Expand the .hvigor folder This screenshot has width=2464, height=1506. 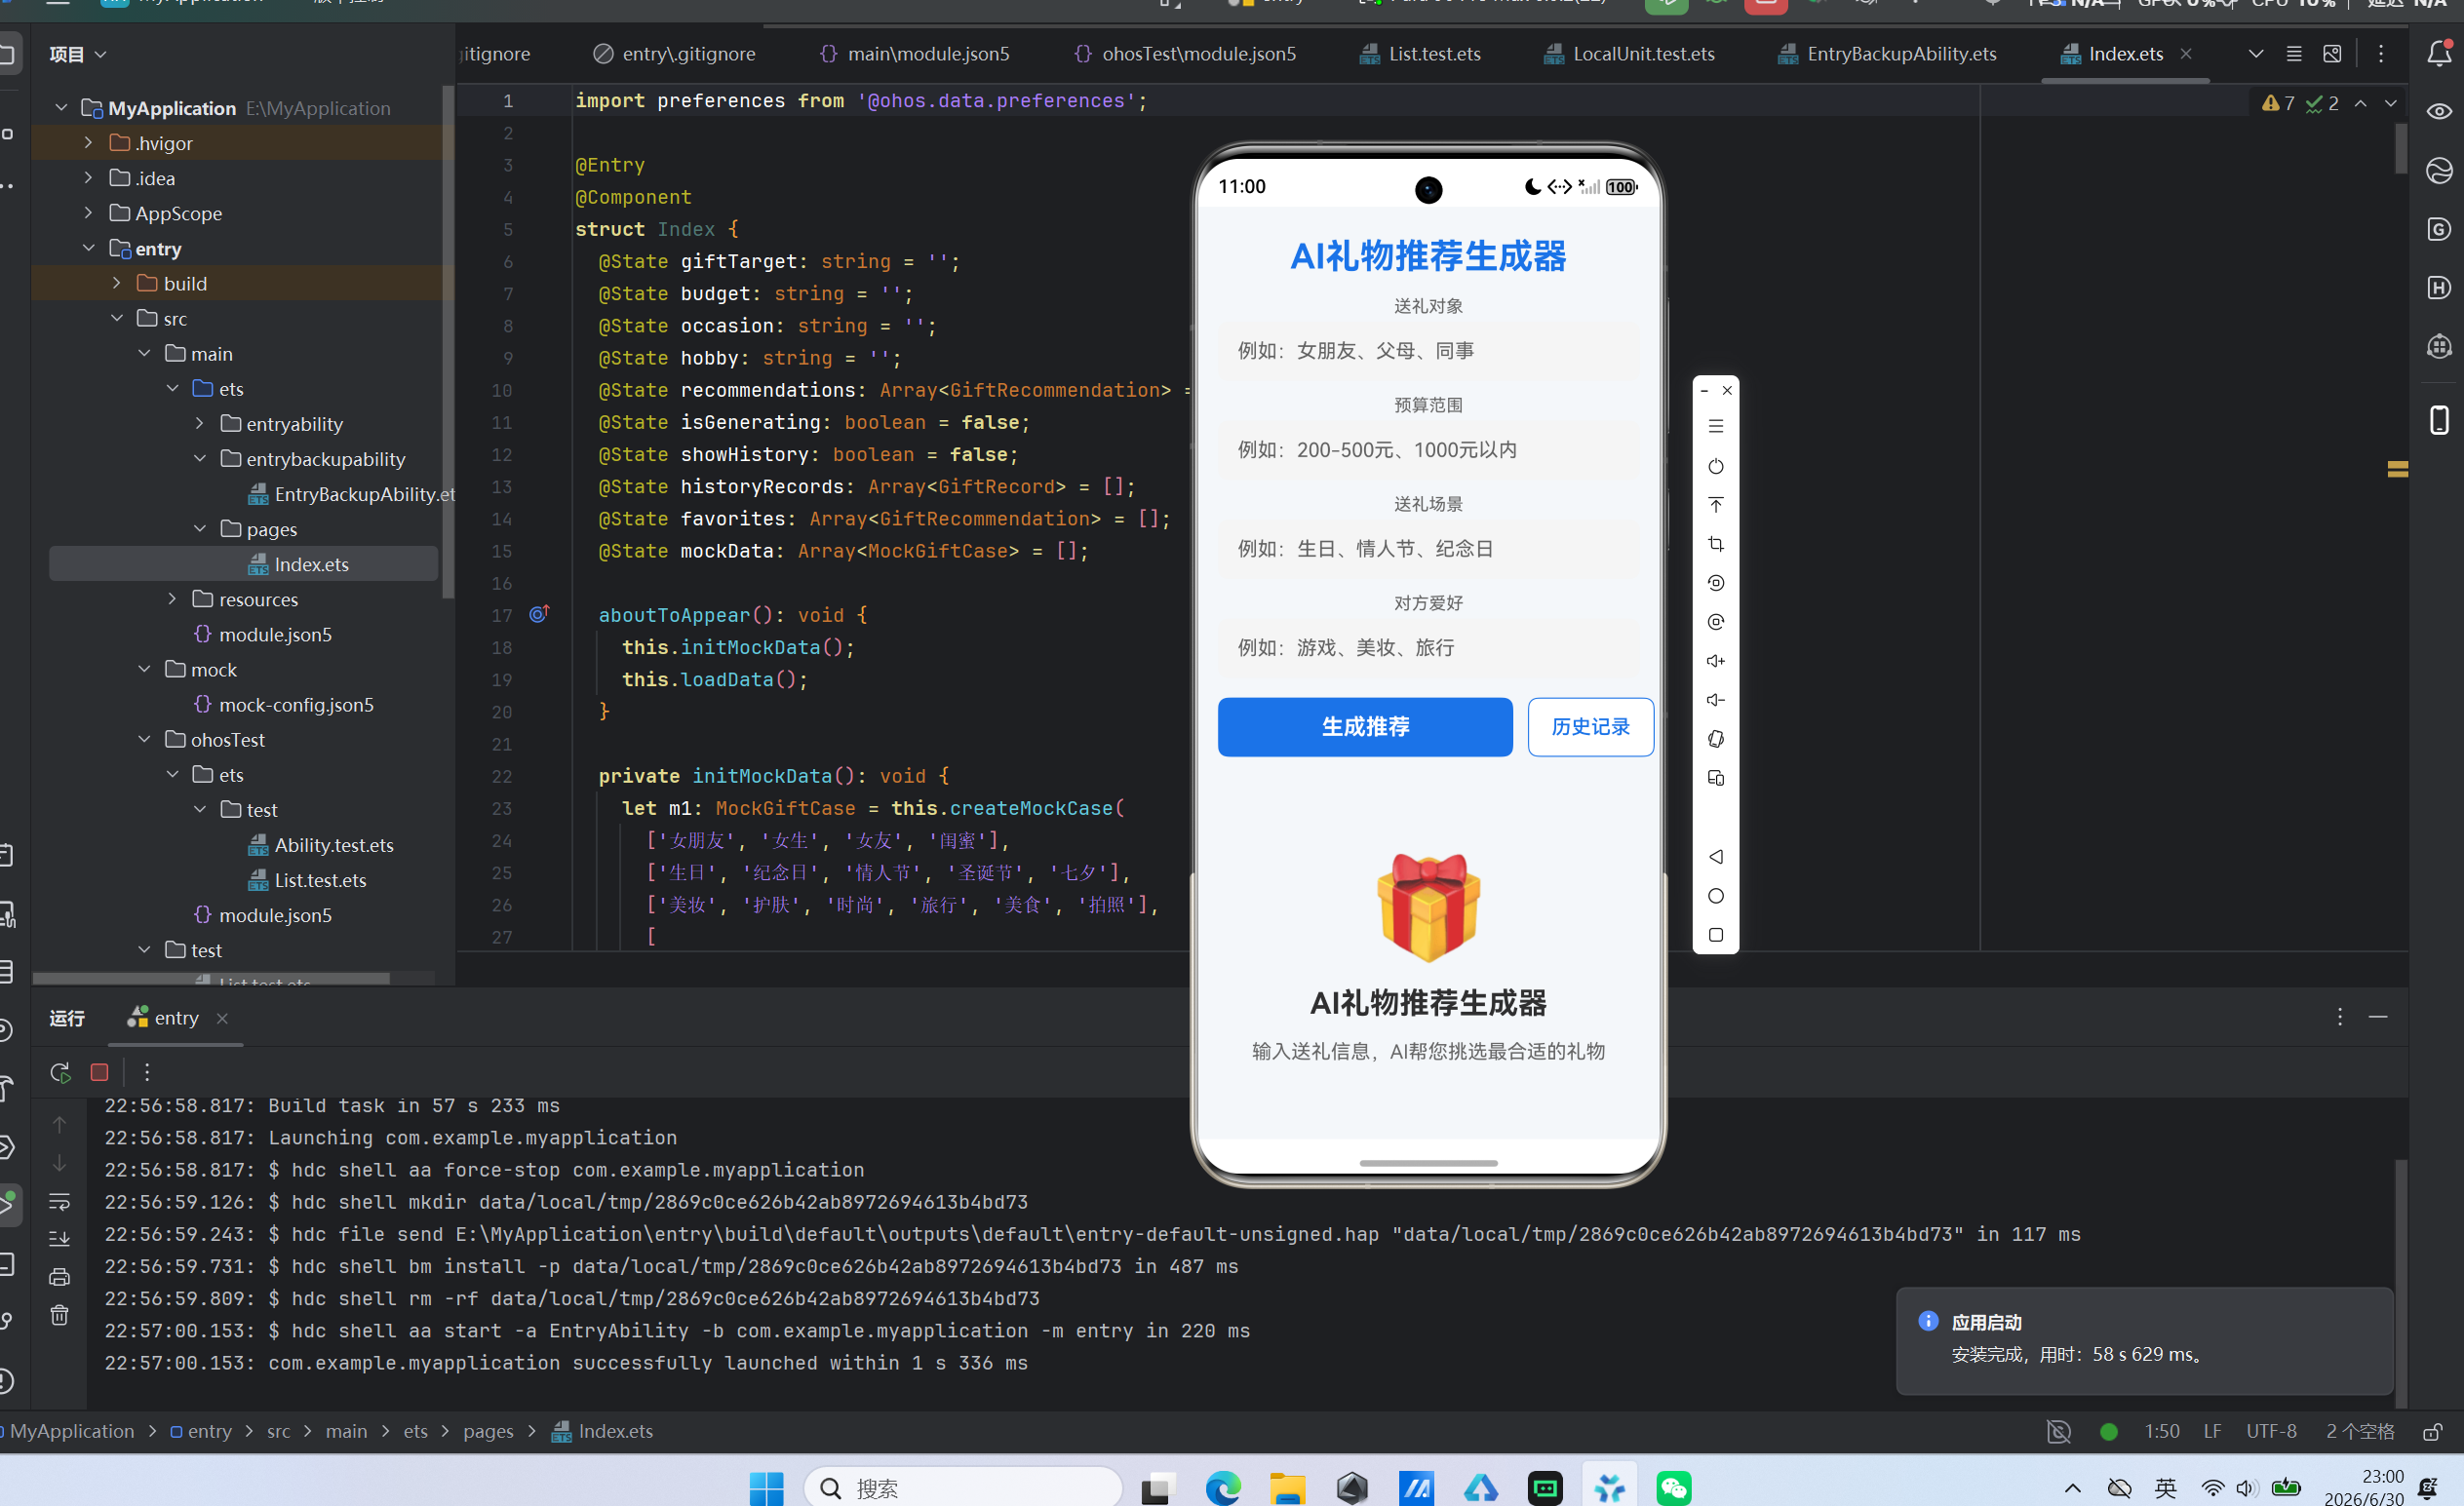tap(89, 142)
